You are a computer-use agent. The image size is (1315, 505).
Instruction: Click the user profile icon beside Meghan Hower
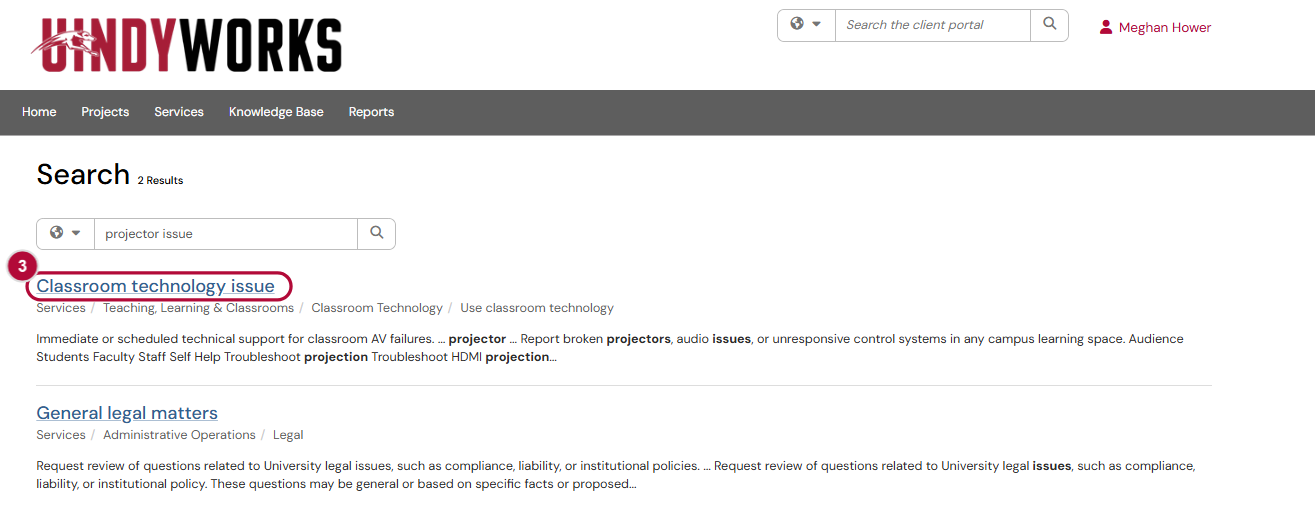coord(1106,27)
